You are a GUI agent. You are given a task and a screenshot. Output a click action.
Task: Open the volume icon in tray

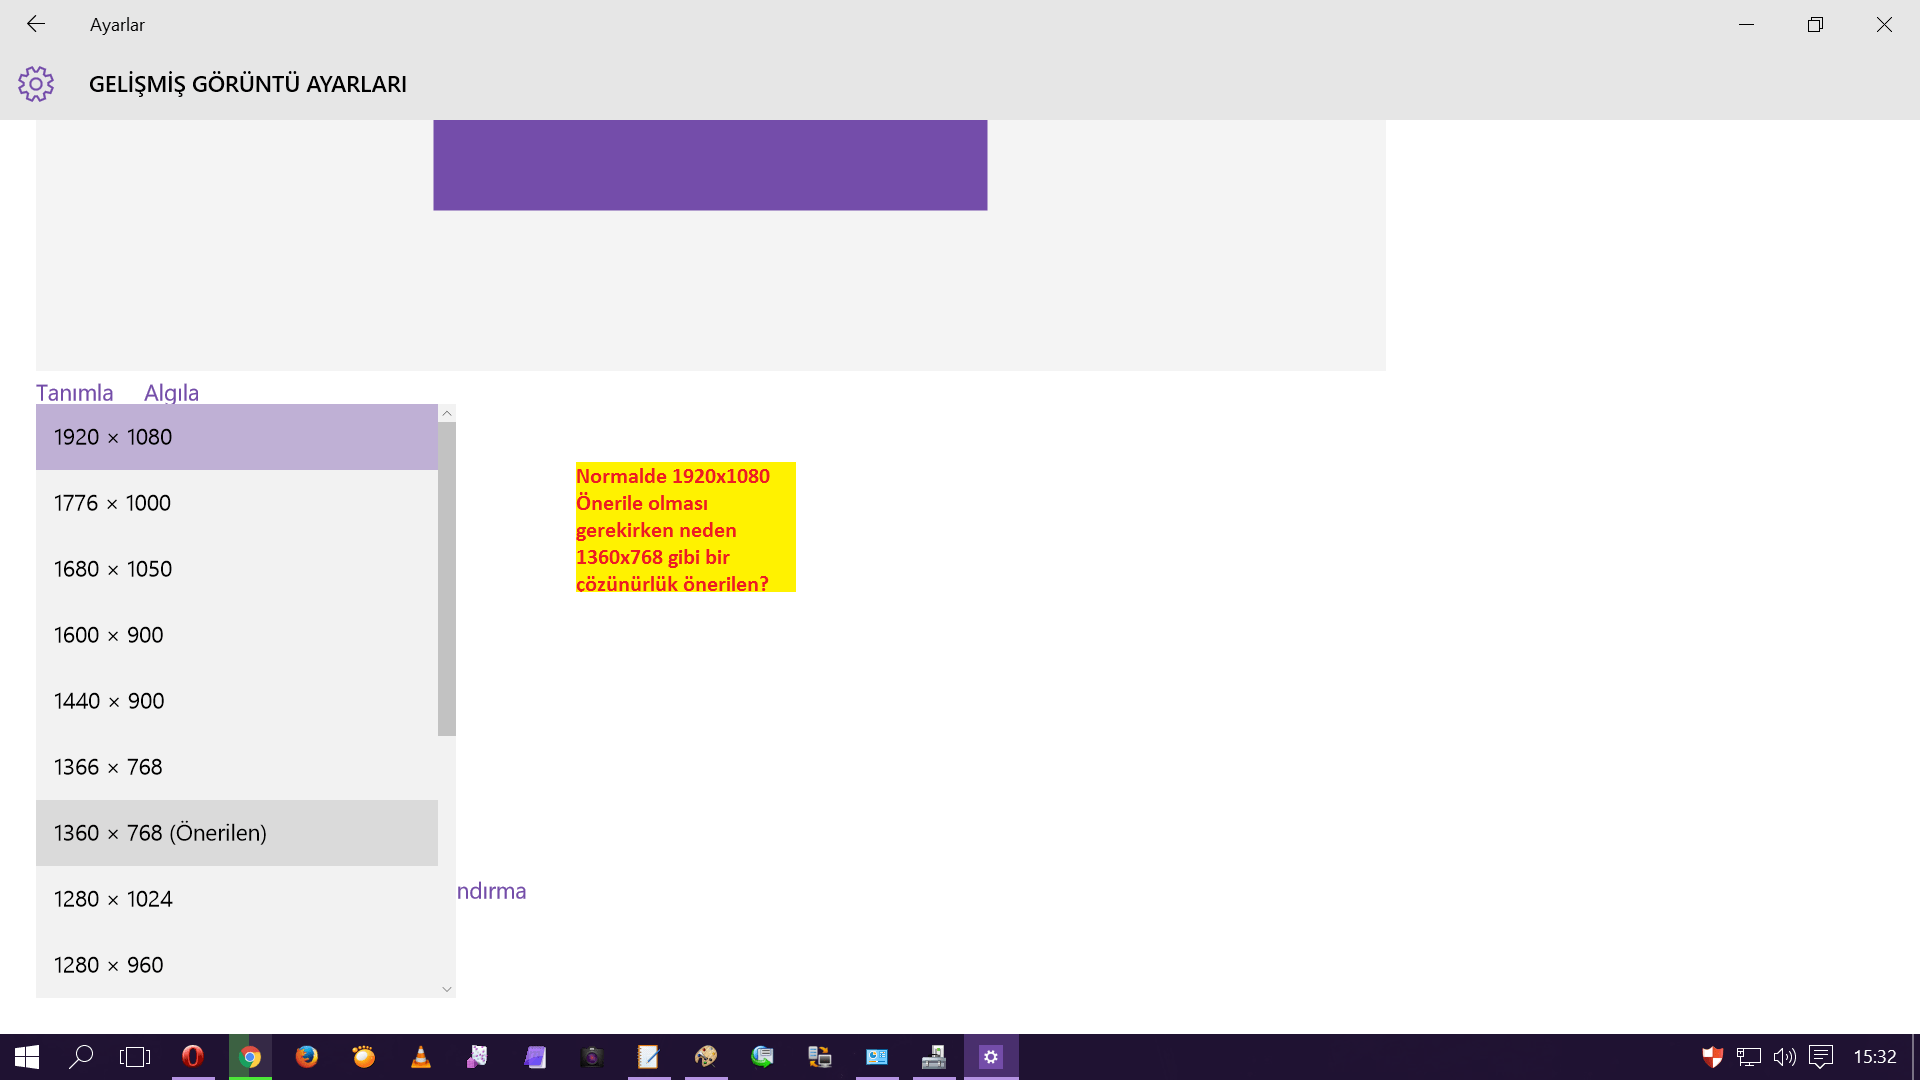(1784, 1057)
